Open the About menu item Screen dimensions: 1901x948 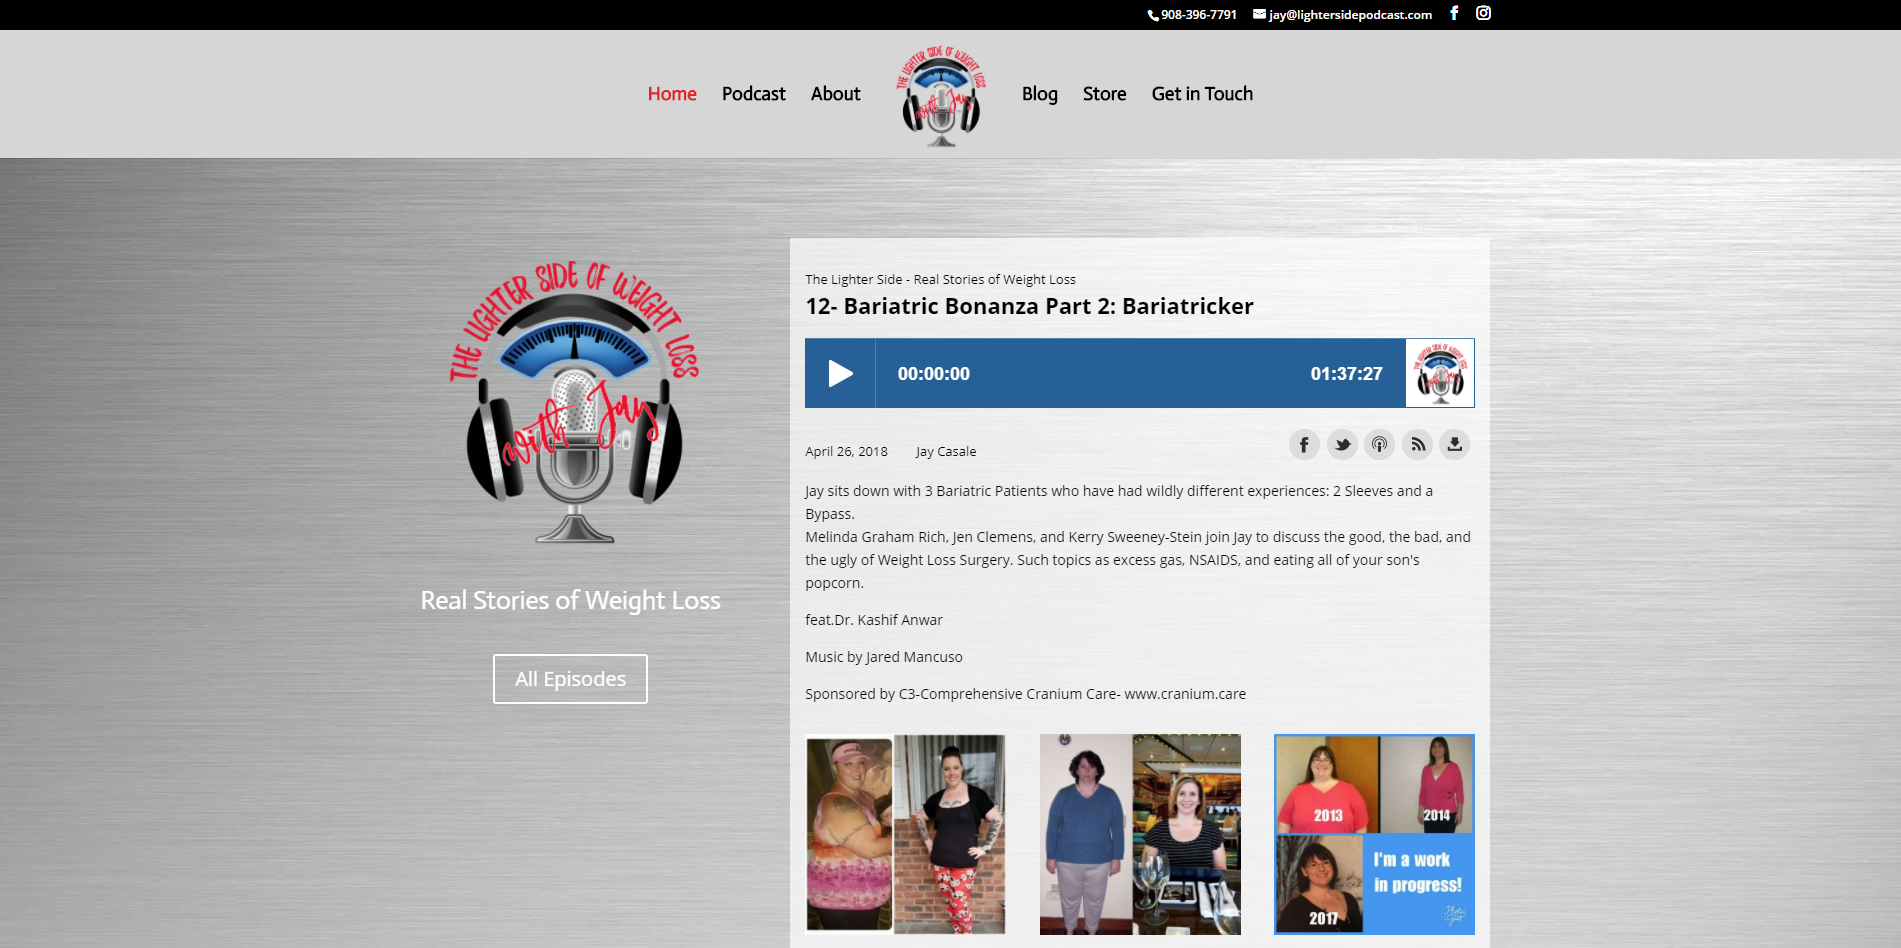click(x=836, y=94)
